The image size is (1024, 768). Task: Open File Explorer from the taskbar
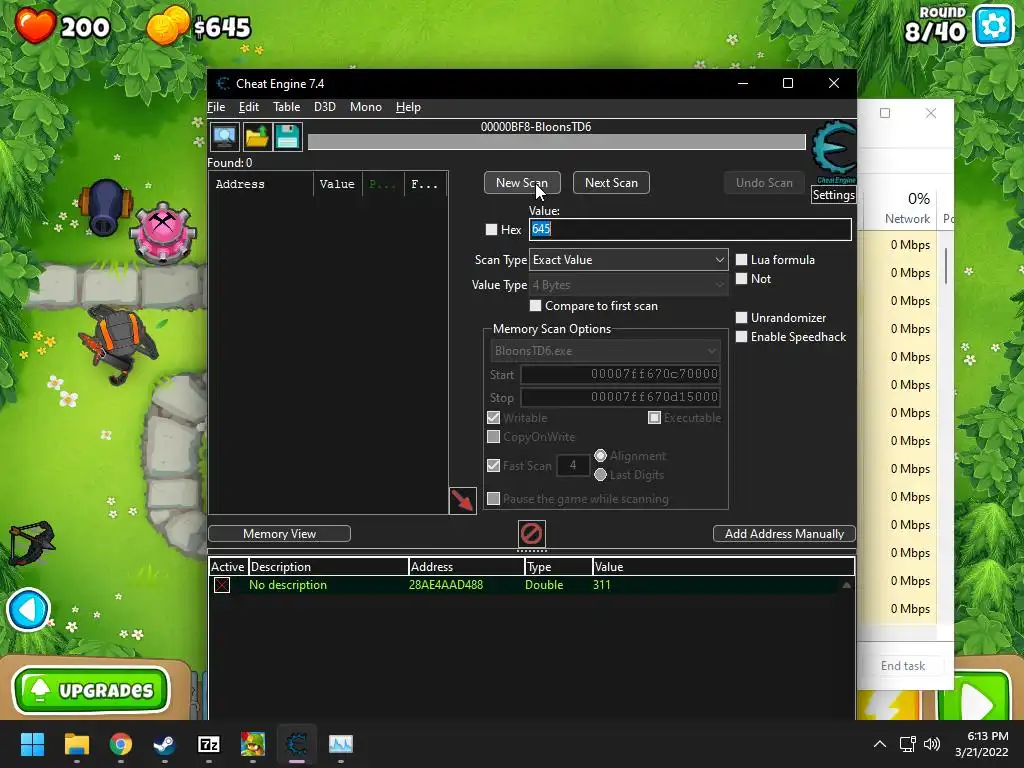[76, 744]
